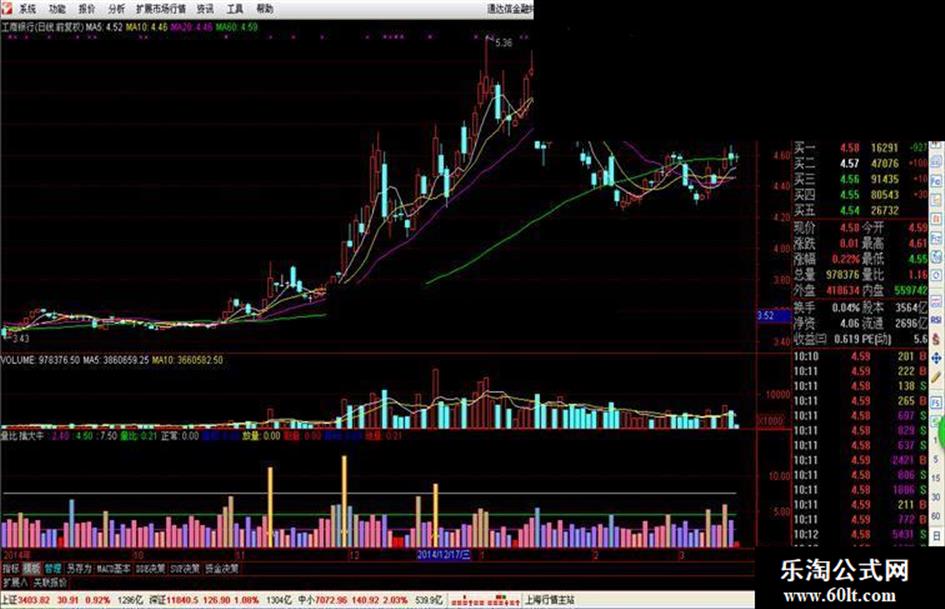Click the orange n icon in right toolbar
The width and height of the screenshot is (945, 609).
click(936, 219)
